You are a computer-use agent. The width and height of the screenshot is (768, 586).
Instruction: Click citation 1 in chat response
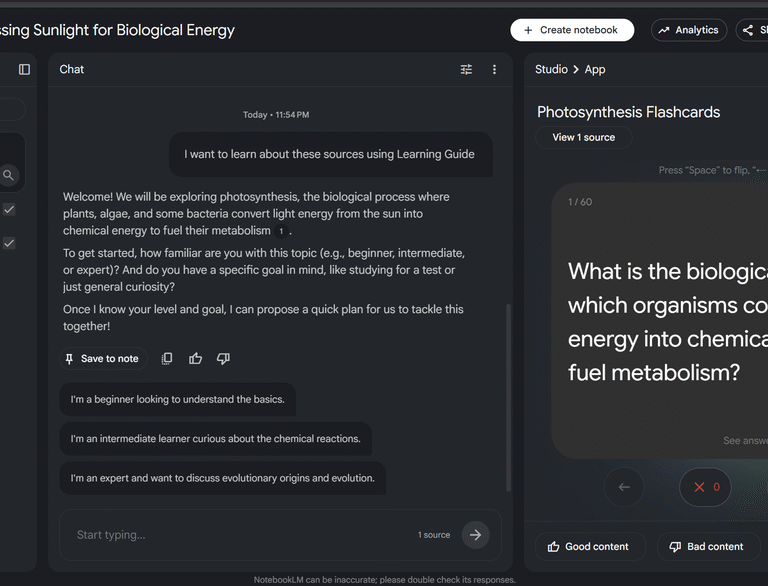tap(281, 231)
